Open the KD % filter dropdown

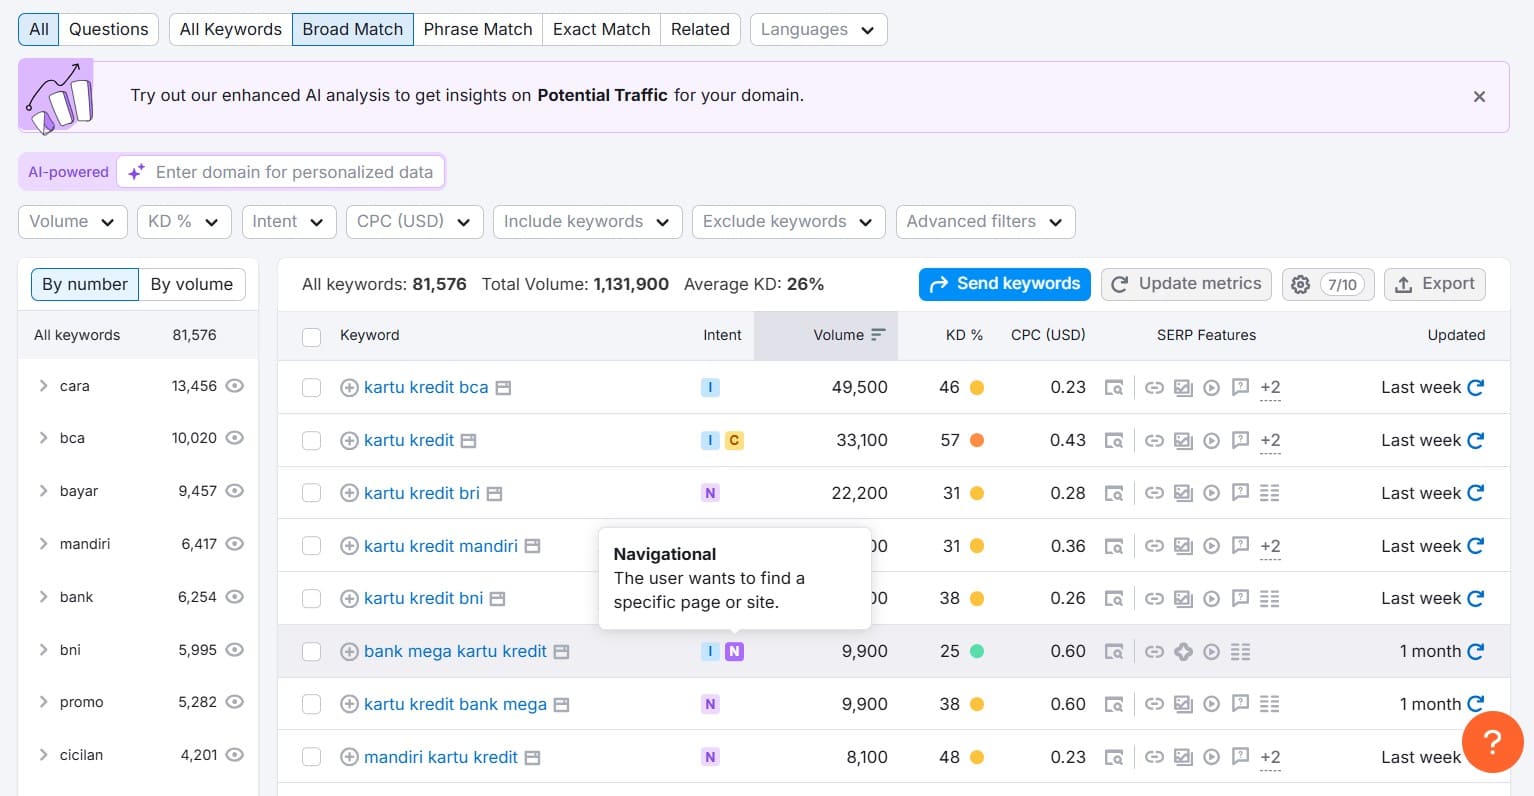[184, 222]
